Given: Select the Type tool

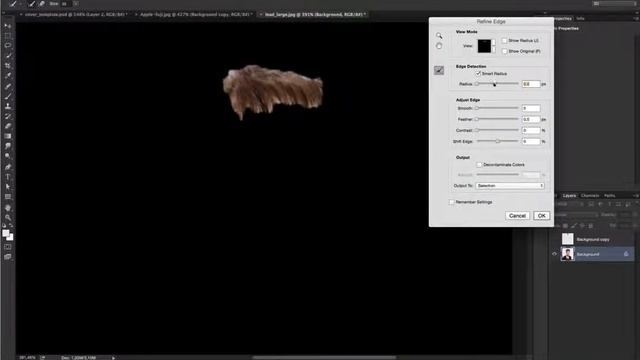Looking at the screenshot, I should (x=8, y=177).
